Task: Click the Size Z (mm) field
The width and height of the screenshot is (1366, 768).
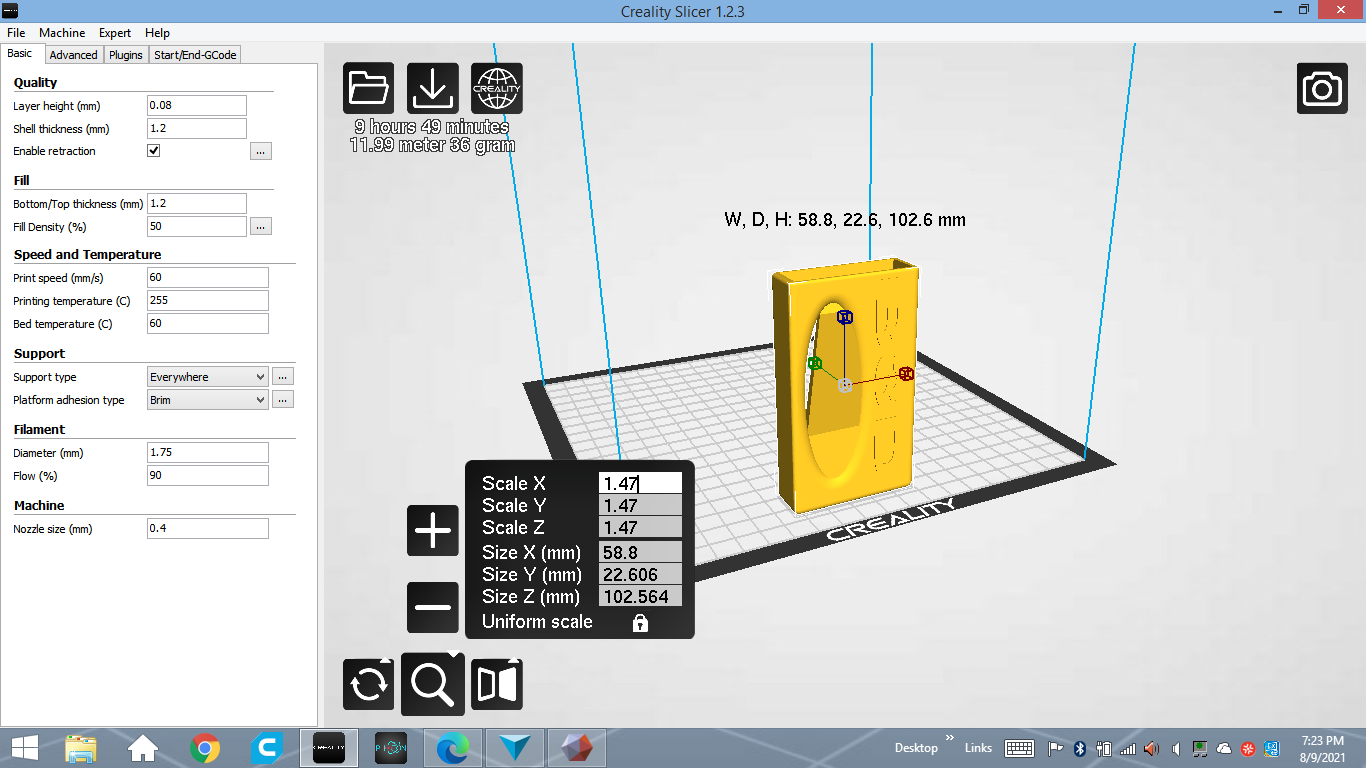Action: pos(641,596)
